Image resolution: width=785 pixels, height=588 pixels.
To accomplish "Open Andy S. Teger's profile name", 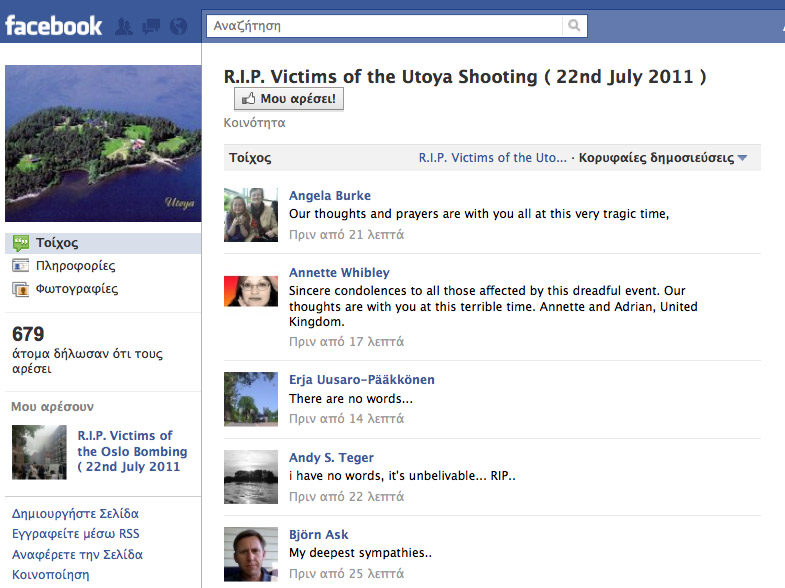I will pyautogui.click(x=331, y=458).
